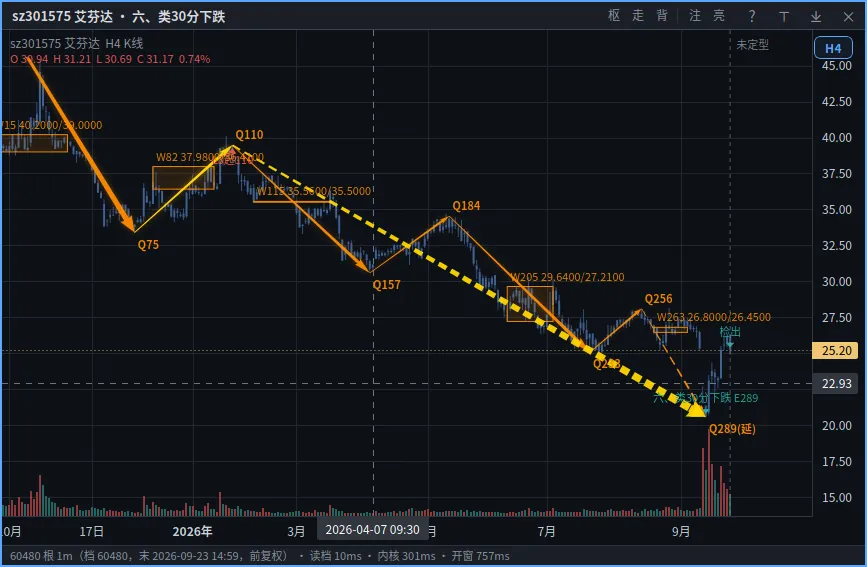Click the 开窗 757ms status entry

(x=480, y=556)
